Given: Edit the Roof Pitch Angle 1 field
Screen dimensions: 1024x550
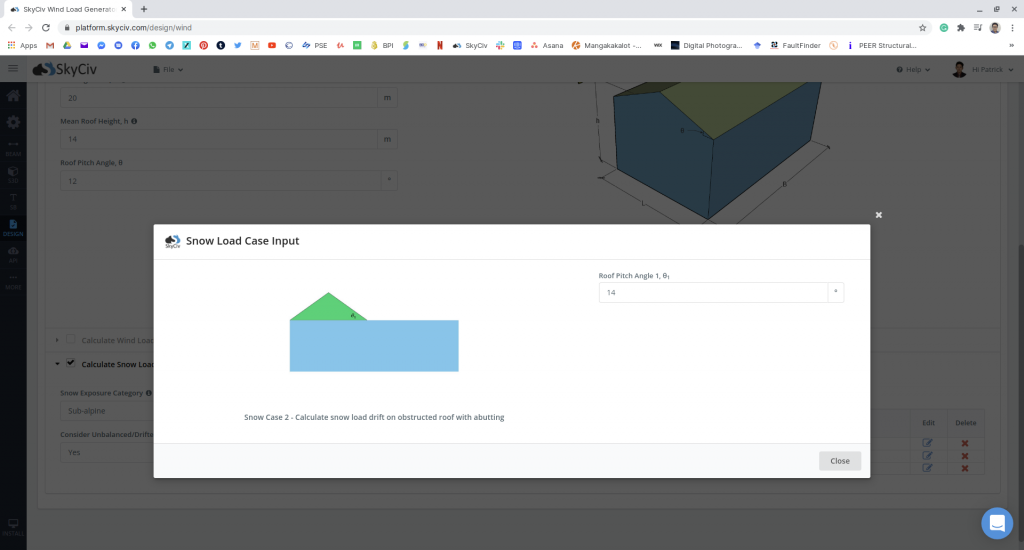Looking at the screenshot, I should point(713,293).
